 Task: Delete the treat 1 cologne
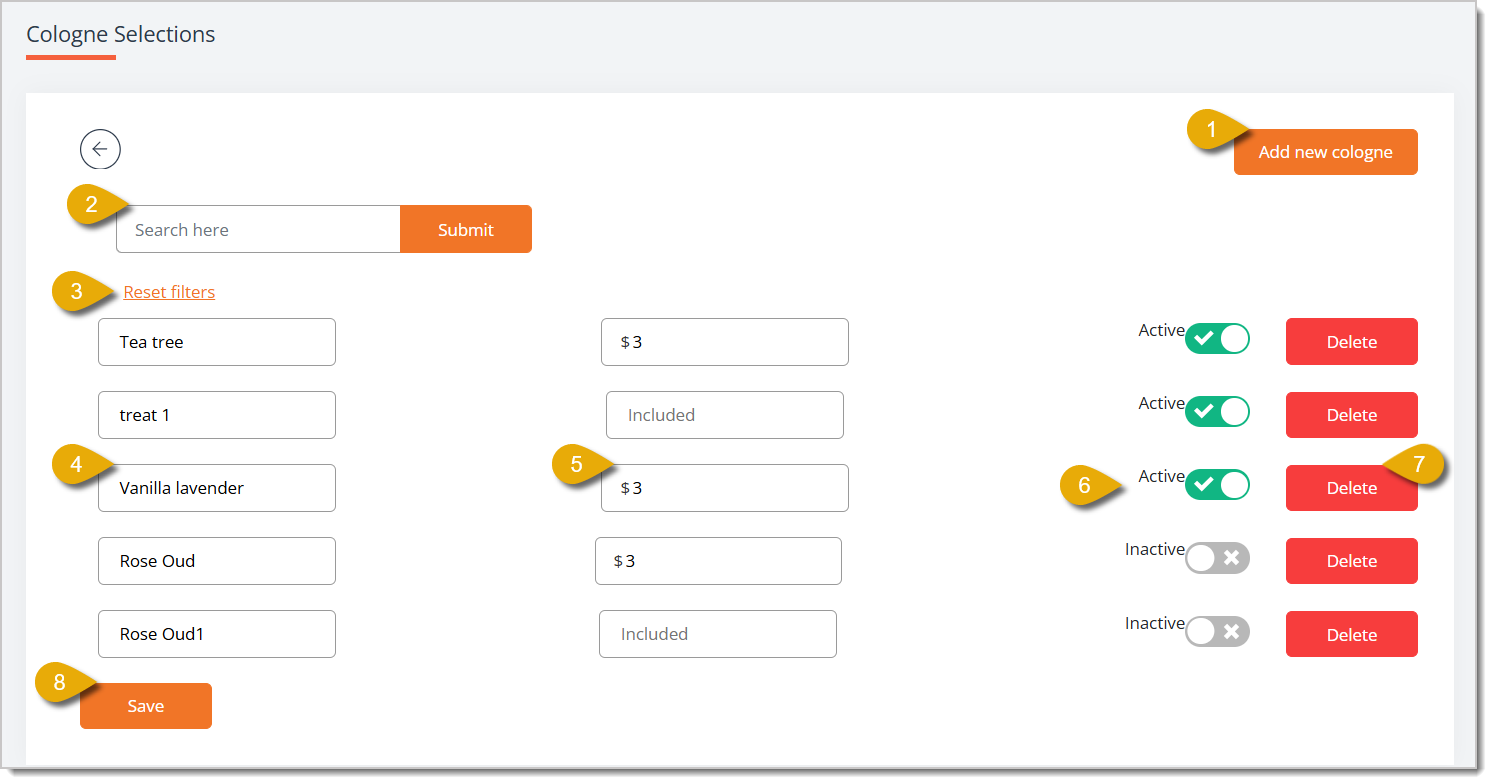1352,415
